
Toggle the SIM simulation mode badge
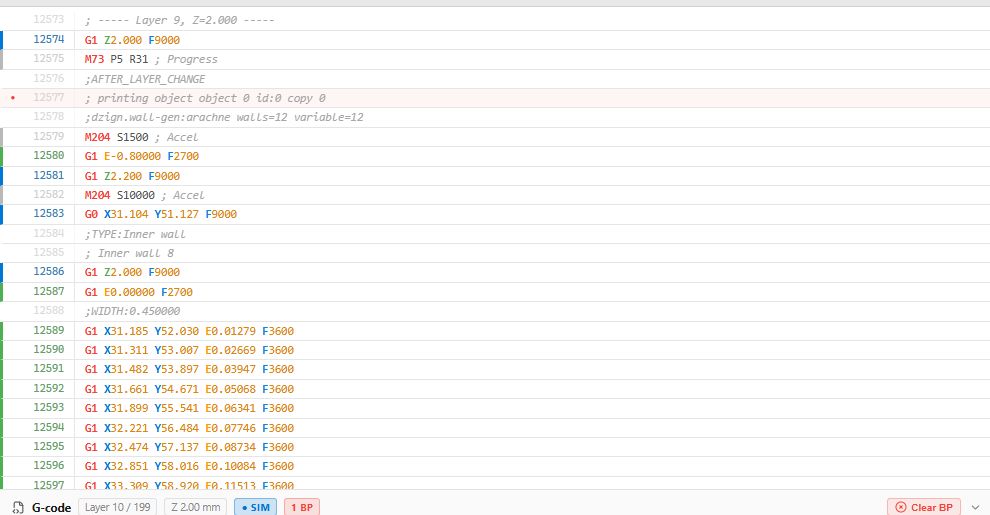click(255, 507)
